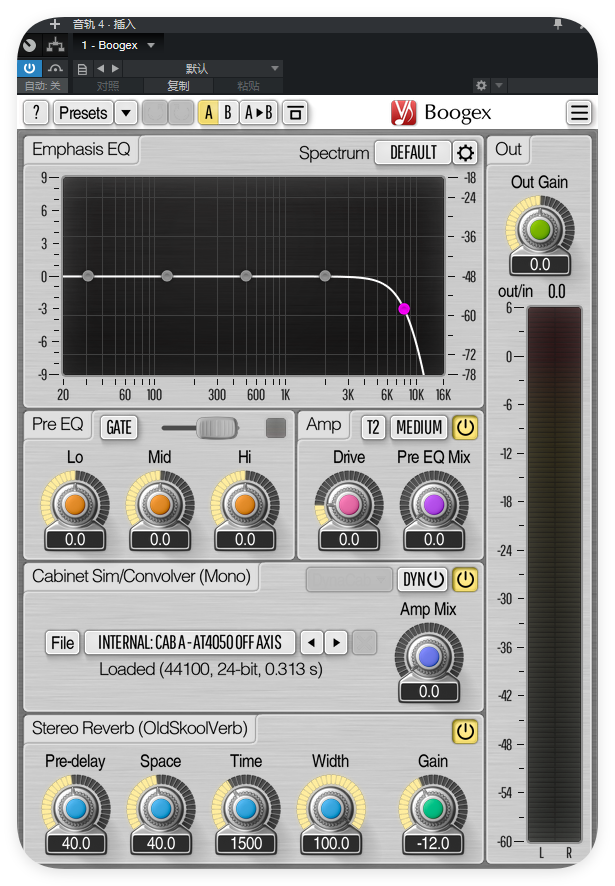Click the reverb Gain knob
The height and width of the screenshot is (886, 615).
point(433,808)
